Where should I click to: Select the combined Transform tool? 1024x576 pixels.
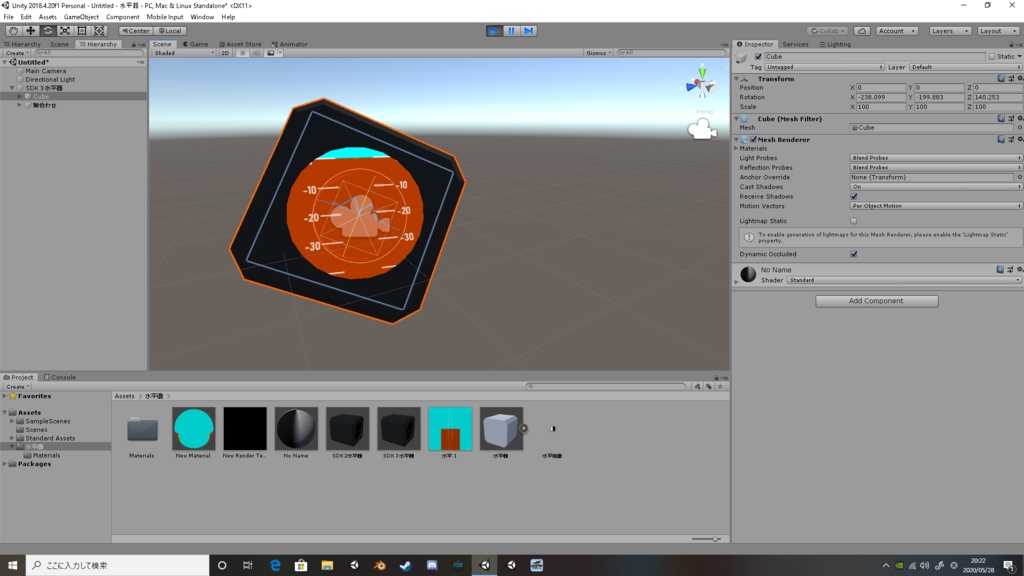pos(99,31)
